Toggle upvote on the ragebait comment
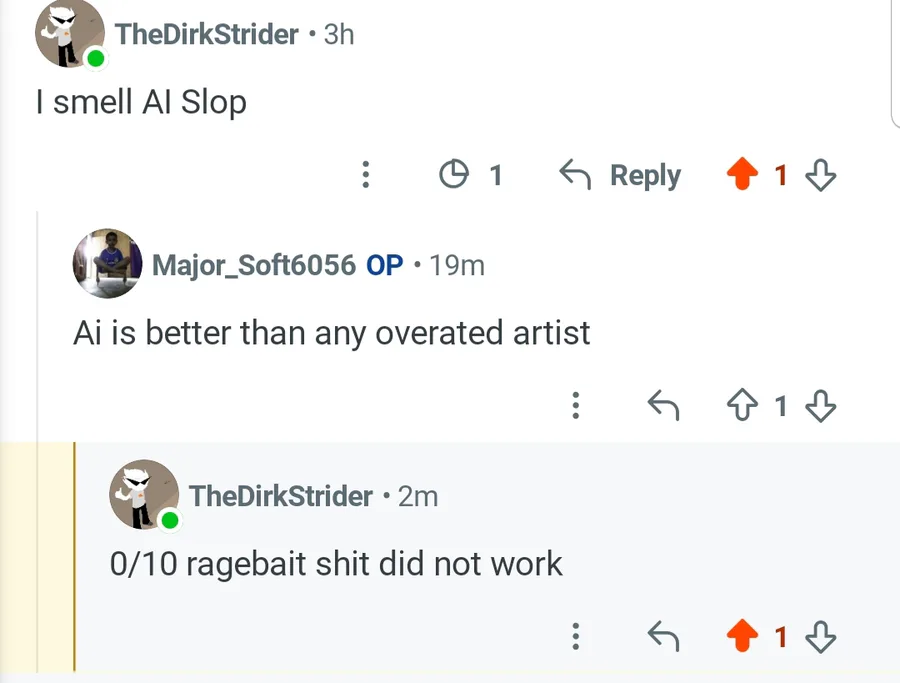The height and width of the screenshot is (683, 900). 742,636
